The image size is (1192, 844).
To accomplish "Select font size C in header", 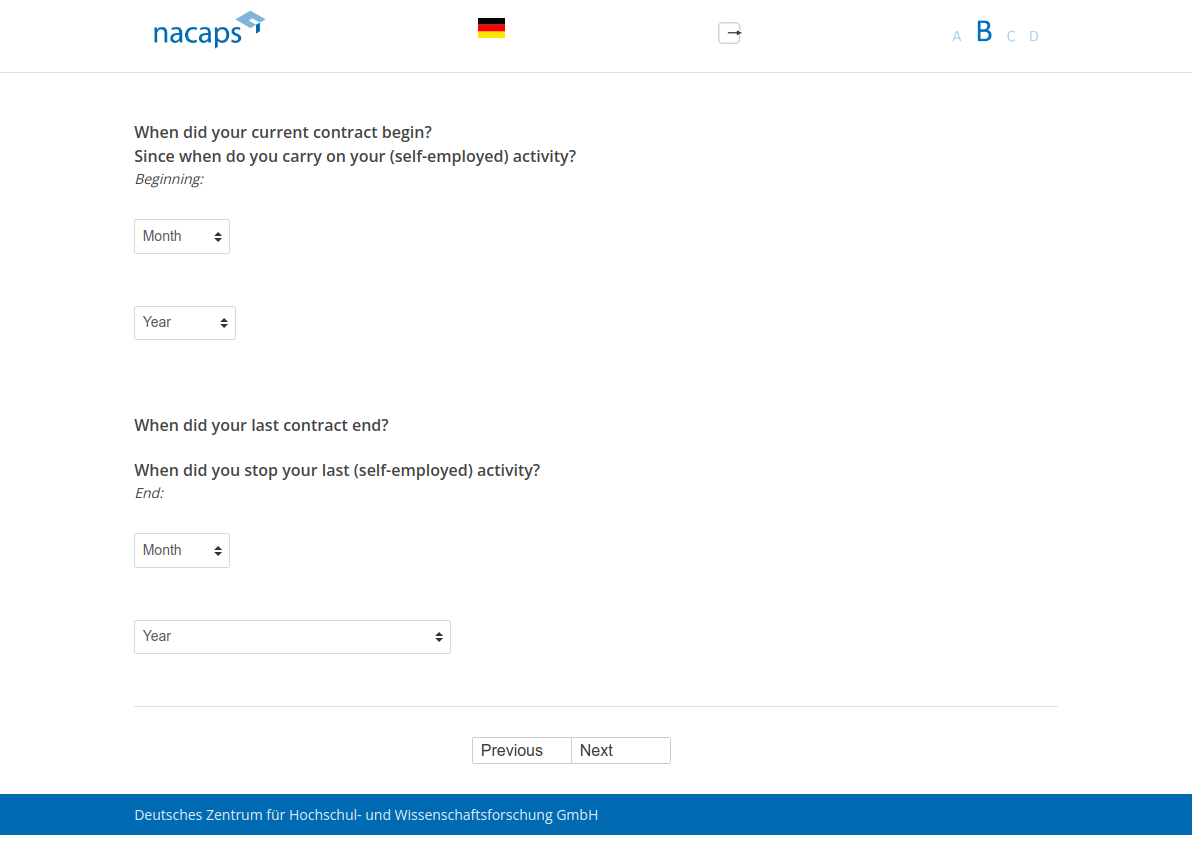I will pyautogui.click(x=1011, y=37).
